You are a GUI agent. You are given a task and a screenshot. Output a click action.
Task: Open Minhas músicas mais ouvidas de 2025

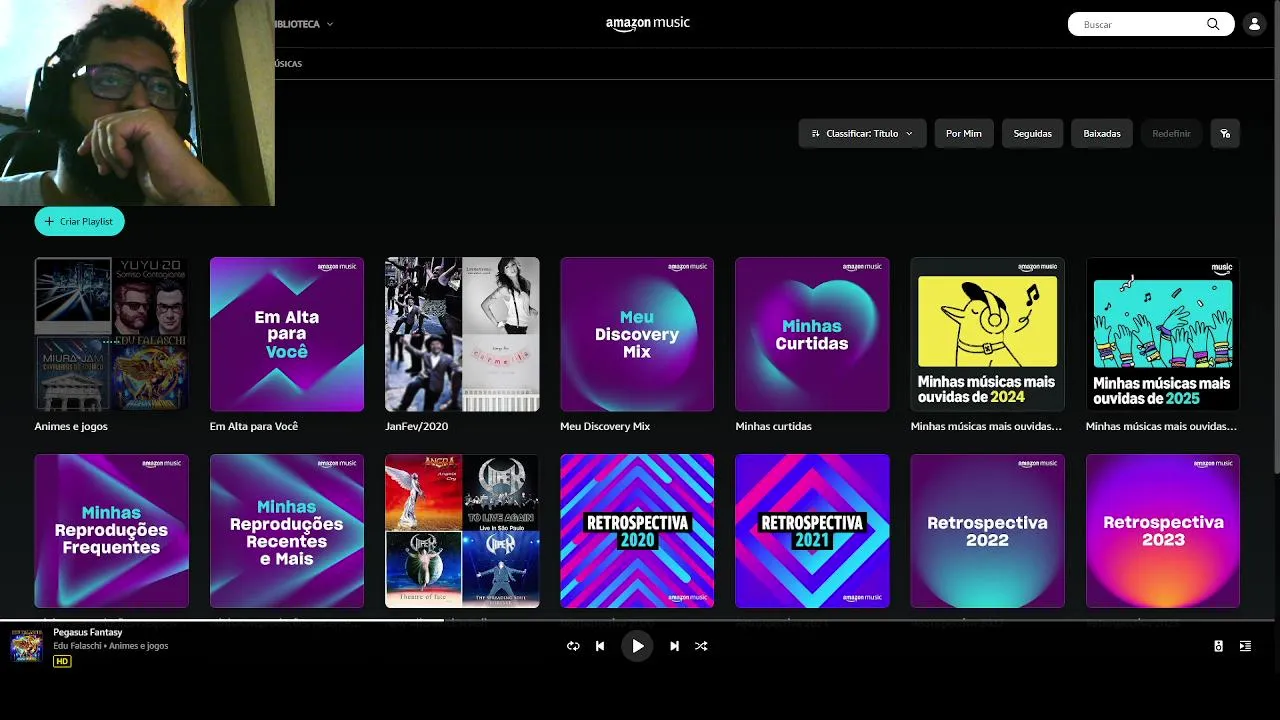[x=1163, y=334]
